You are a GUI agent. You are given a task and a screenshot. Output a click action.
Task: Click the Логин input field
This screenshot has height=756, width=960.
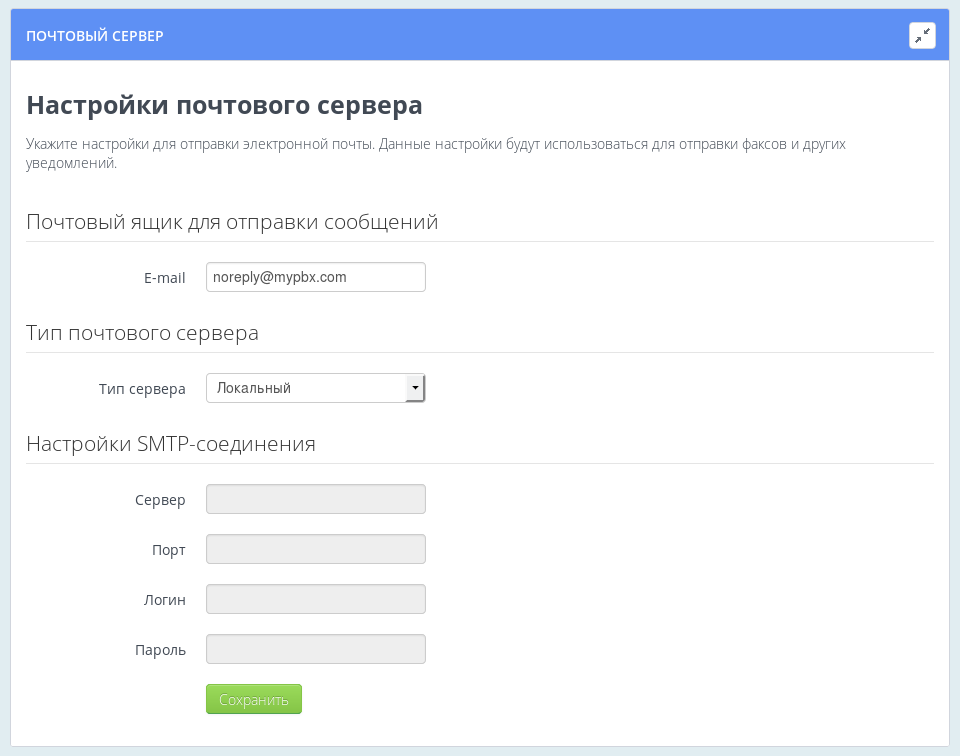point(315,598)
